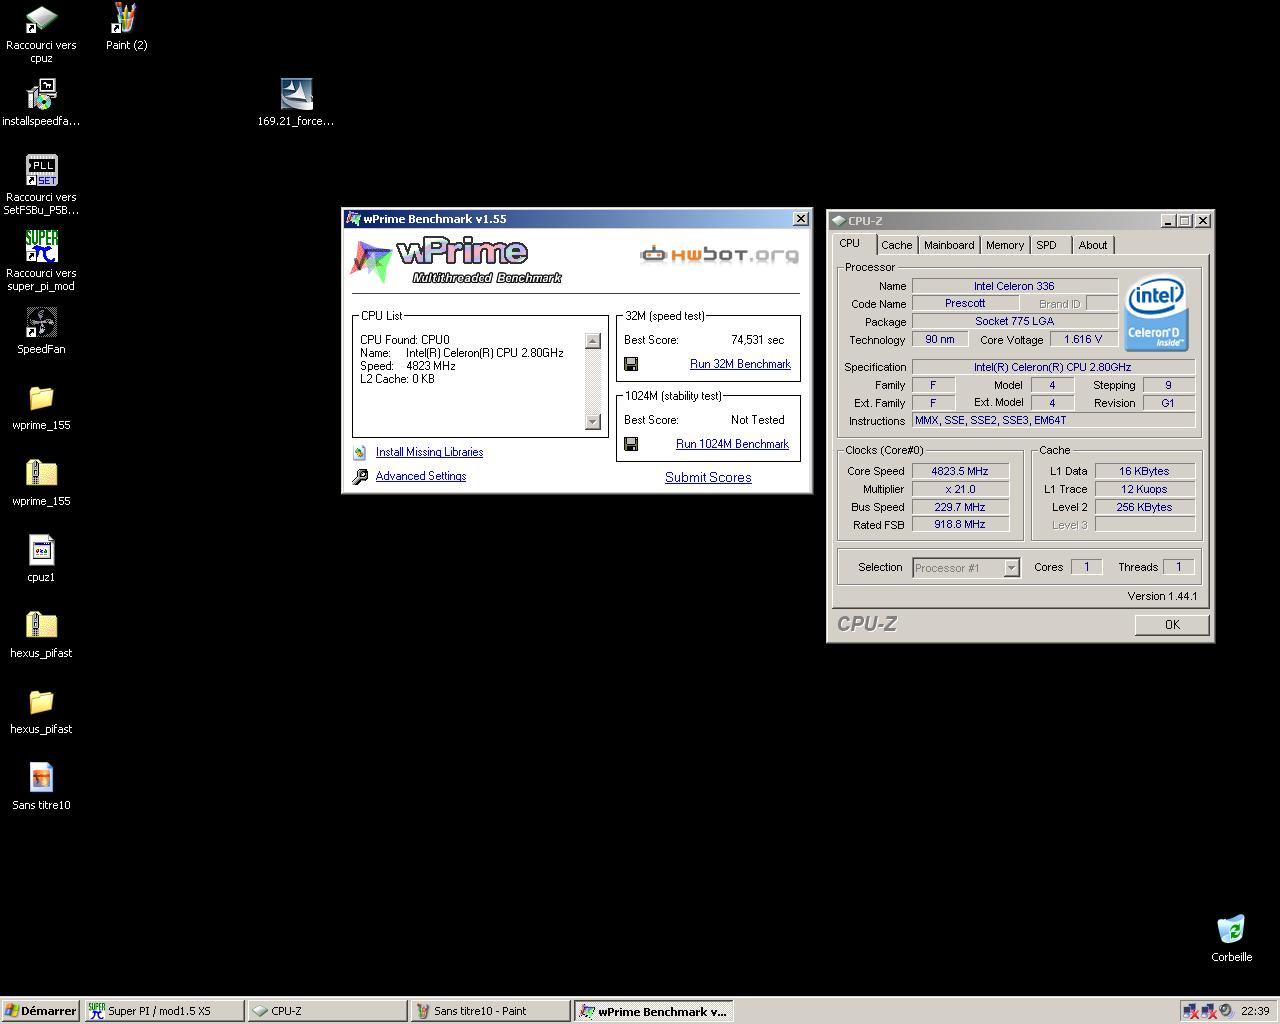Click the Rated FSB value 918.8 MHz
The height and width of the screenshot is (1024, 1280).
tap(960, 524)
